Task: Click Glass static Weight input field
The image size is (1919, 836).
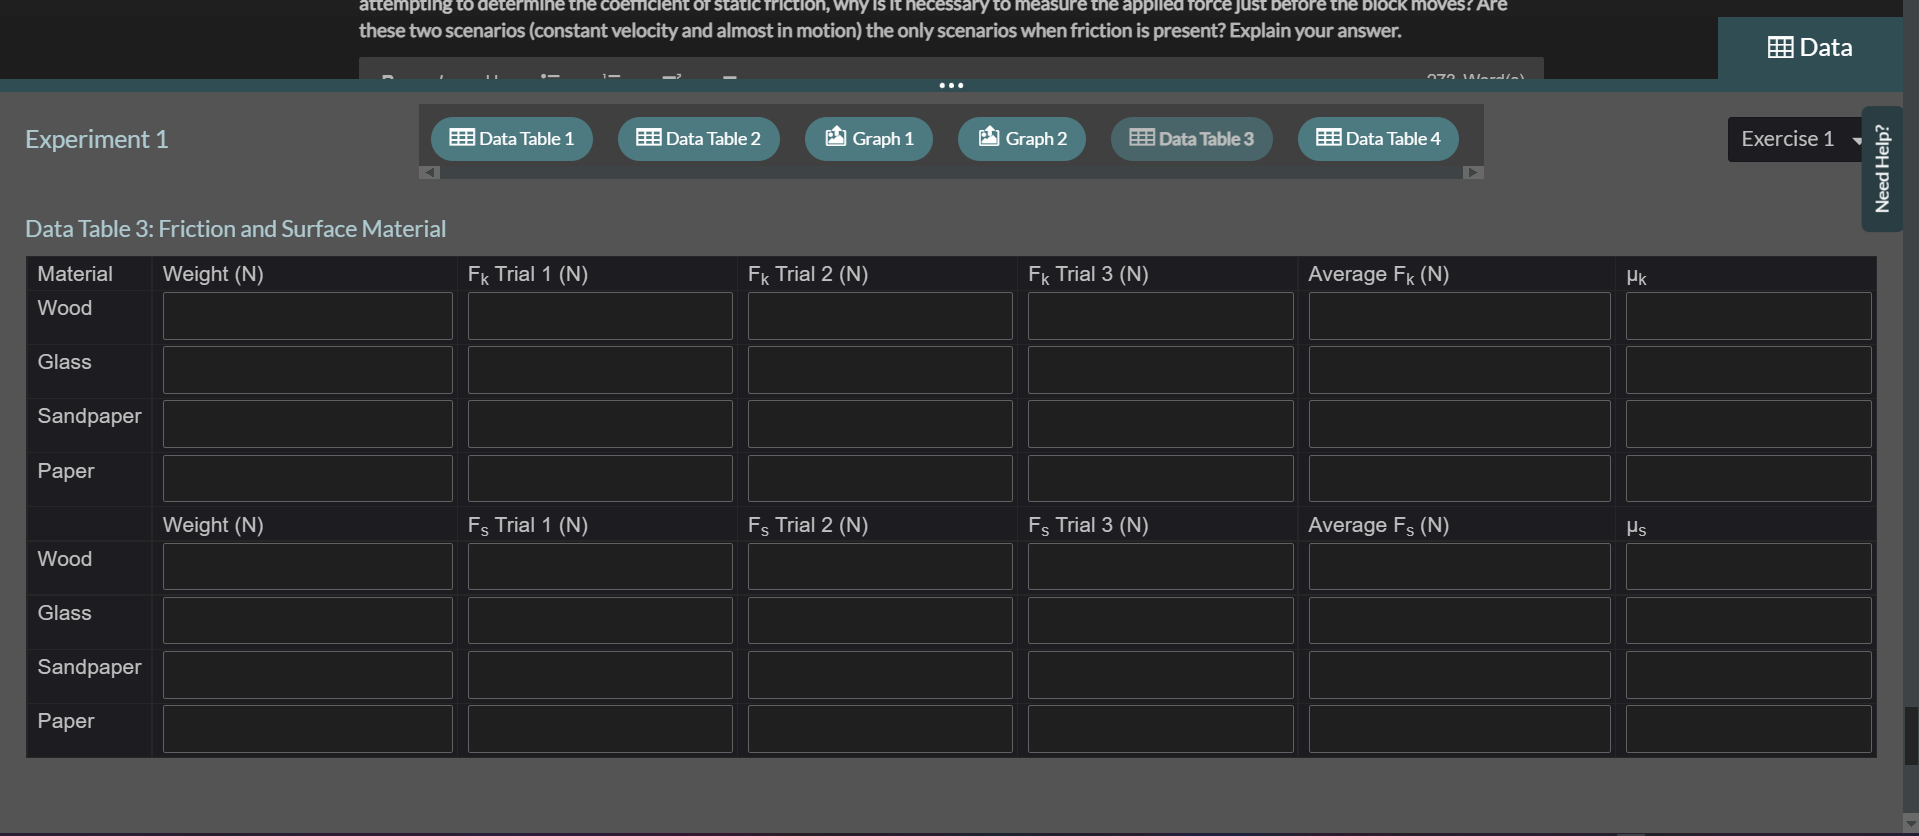Action: pos(308,621)
